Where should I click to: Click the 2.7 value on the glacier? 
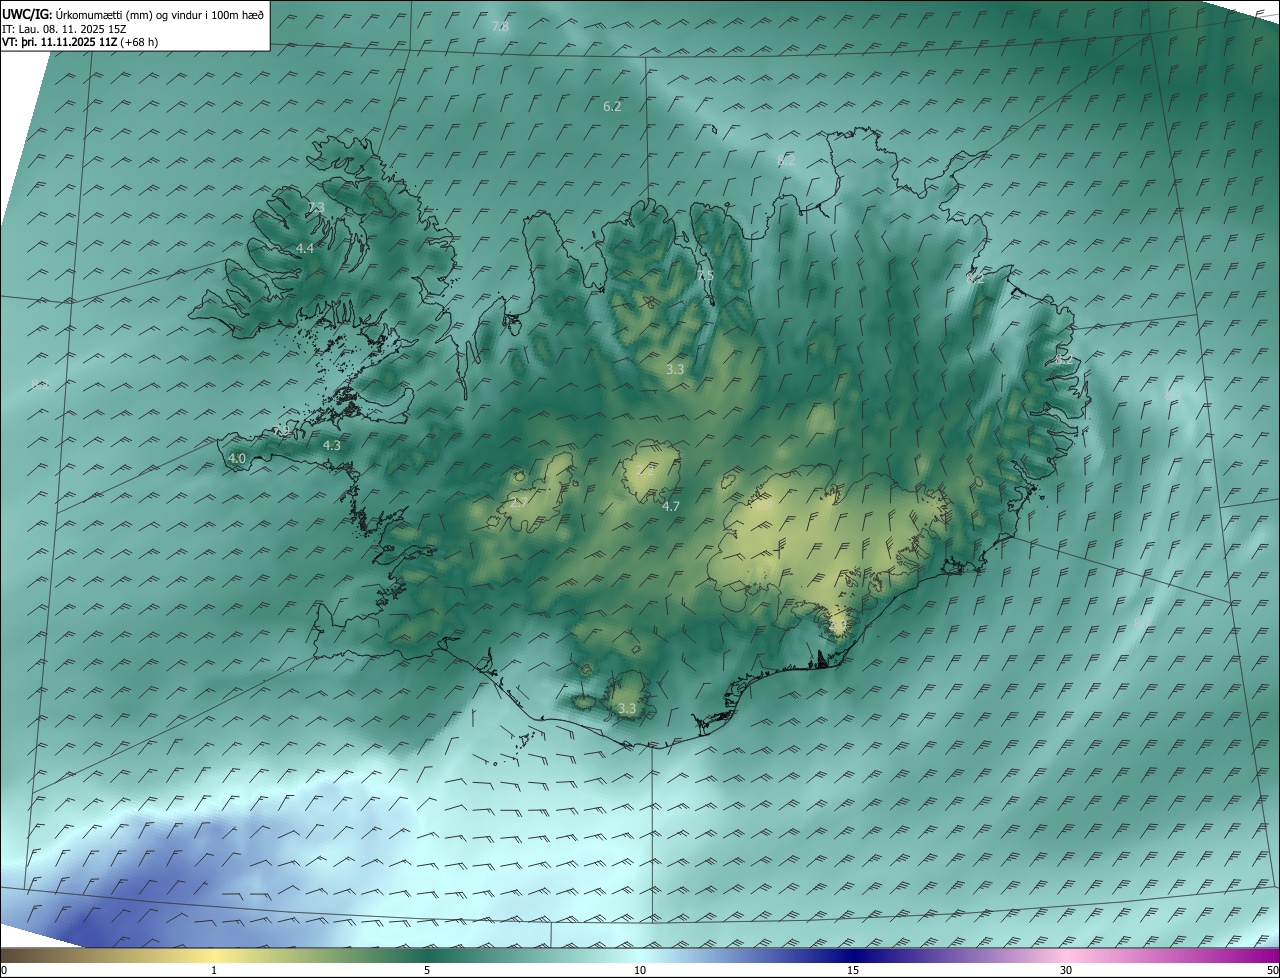518,502
